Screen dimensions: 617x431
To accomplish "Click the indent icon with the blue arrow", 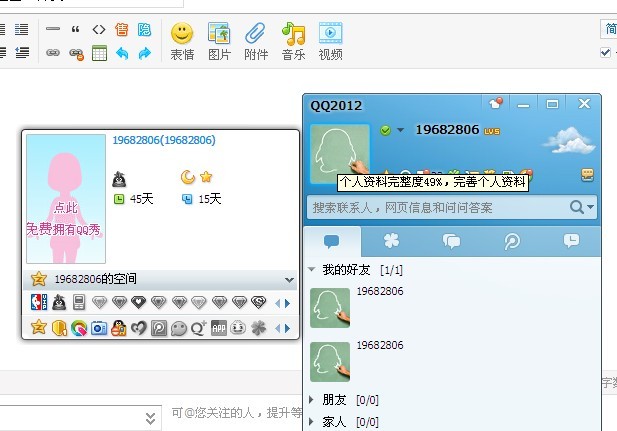I will point(22,52).
